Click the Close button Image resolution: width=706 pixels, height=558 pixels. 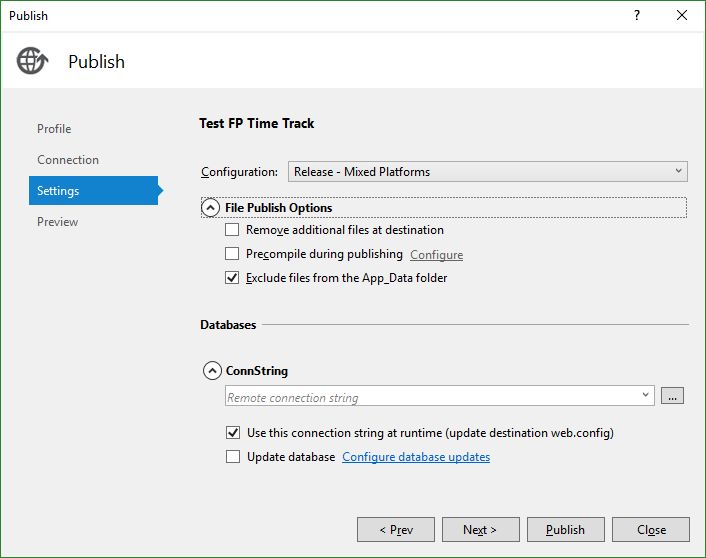pyautogui.click(x=651, y=530)
